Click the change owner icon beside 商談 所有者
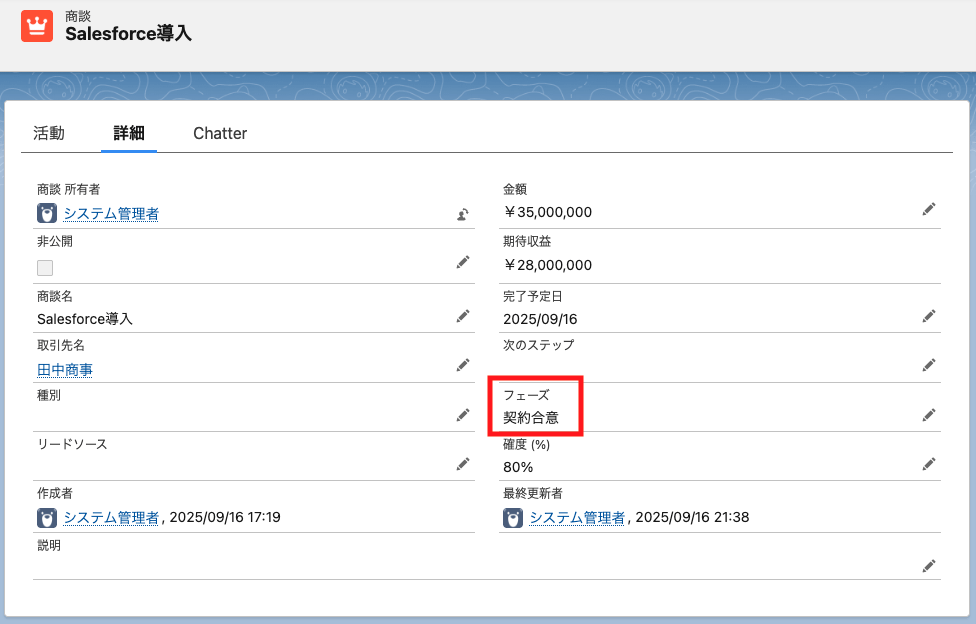 462,213
